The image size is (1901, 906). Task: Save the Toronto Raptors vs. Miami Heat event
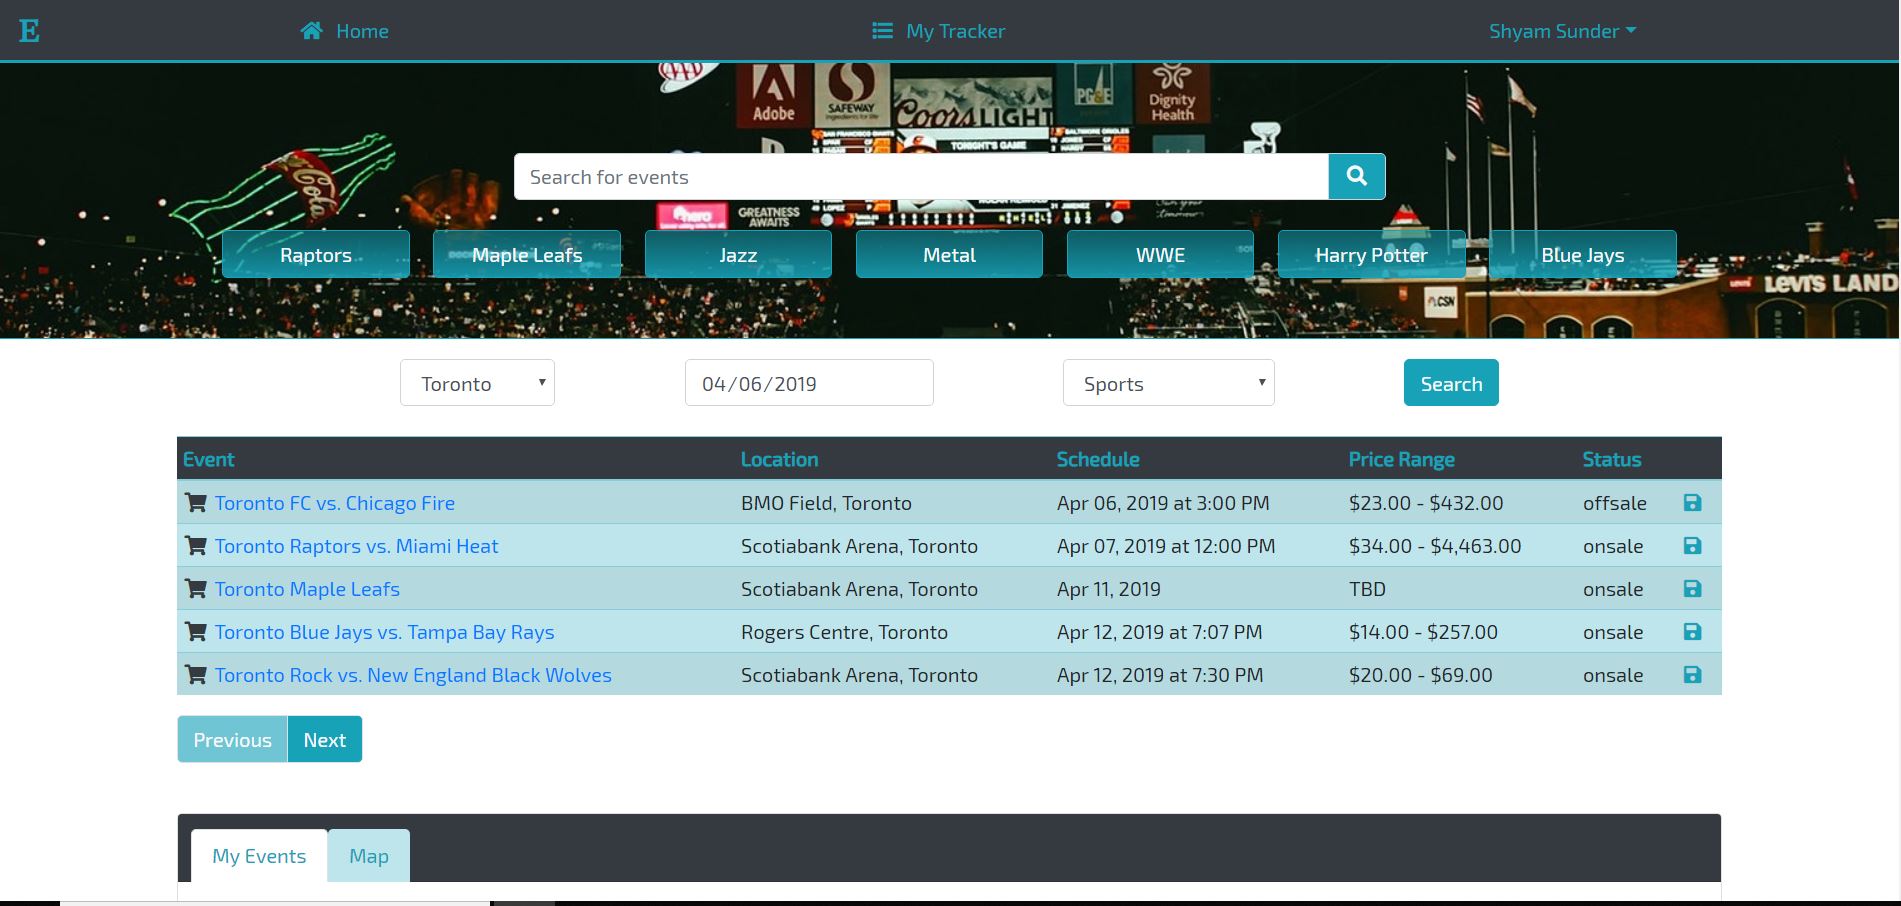point(1692,546)
